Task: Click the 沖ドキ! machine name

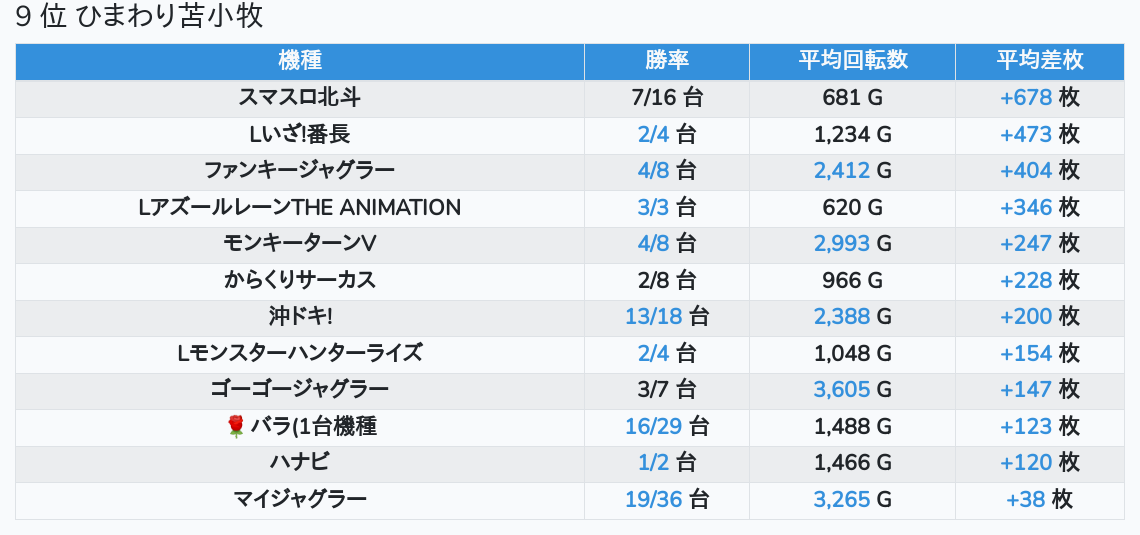Action: coord(300,317)
